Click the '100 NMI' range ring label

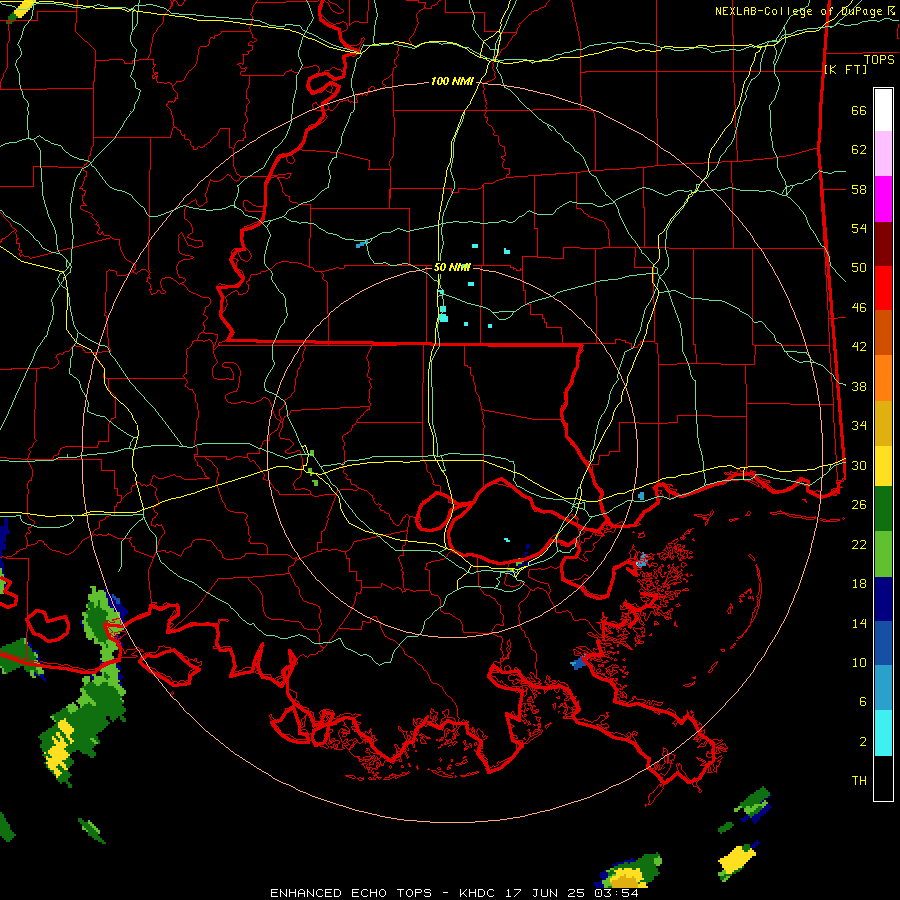[452, 82]
